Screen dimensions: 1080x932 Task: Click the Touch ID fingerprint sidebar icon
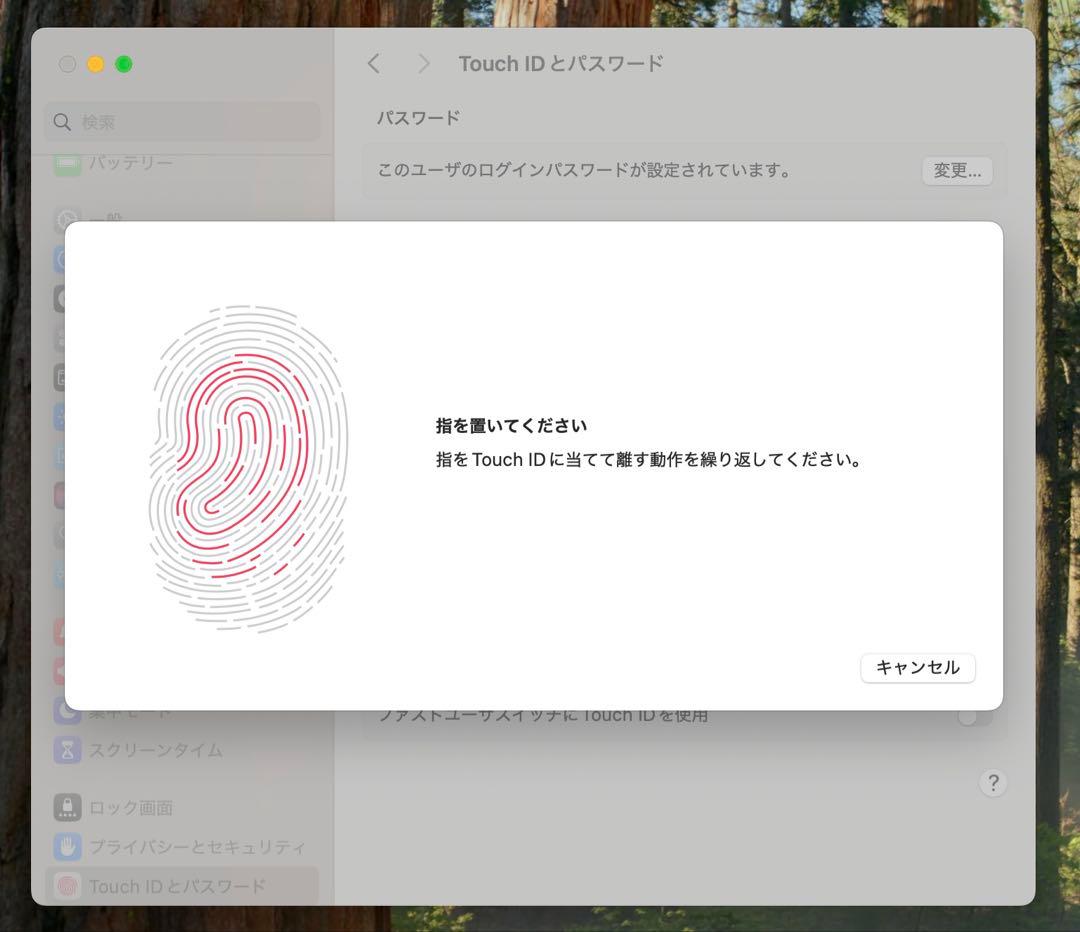68,886
